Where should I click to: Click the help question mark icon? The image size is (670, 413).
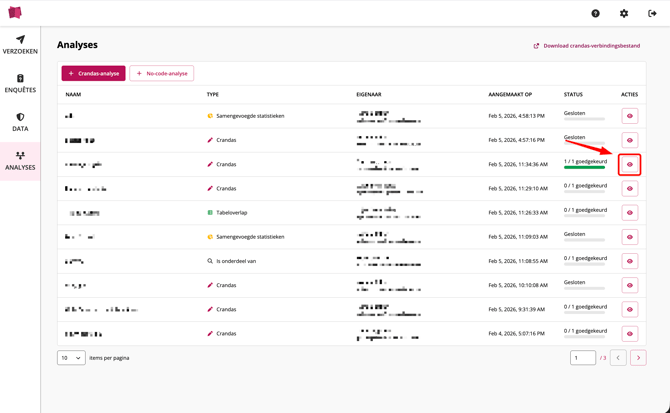595,13
